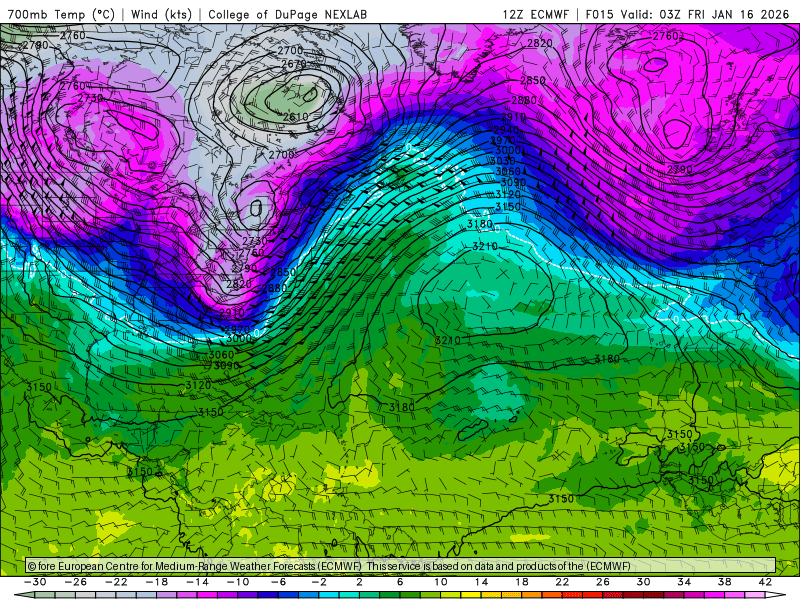Click the -6 colorbar tick label
The image size is (800, 600).
click(278, 582)
